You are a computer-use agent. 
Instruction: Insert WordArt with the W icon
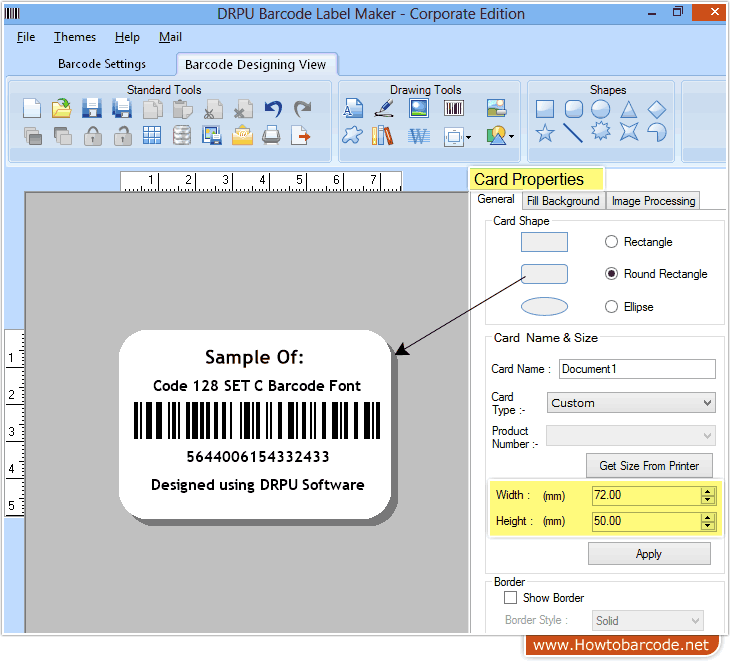click(419, 136)
